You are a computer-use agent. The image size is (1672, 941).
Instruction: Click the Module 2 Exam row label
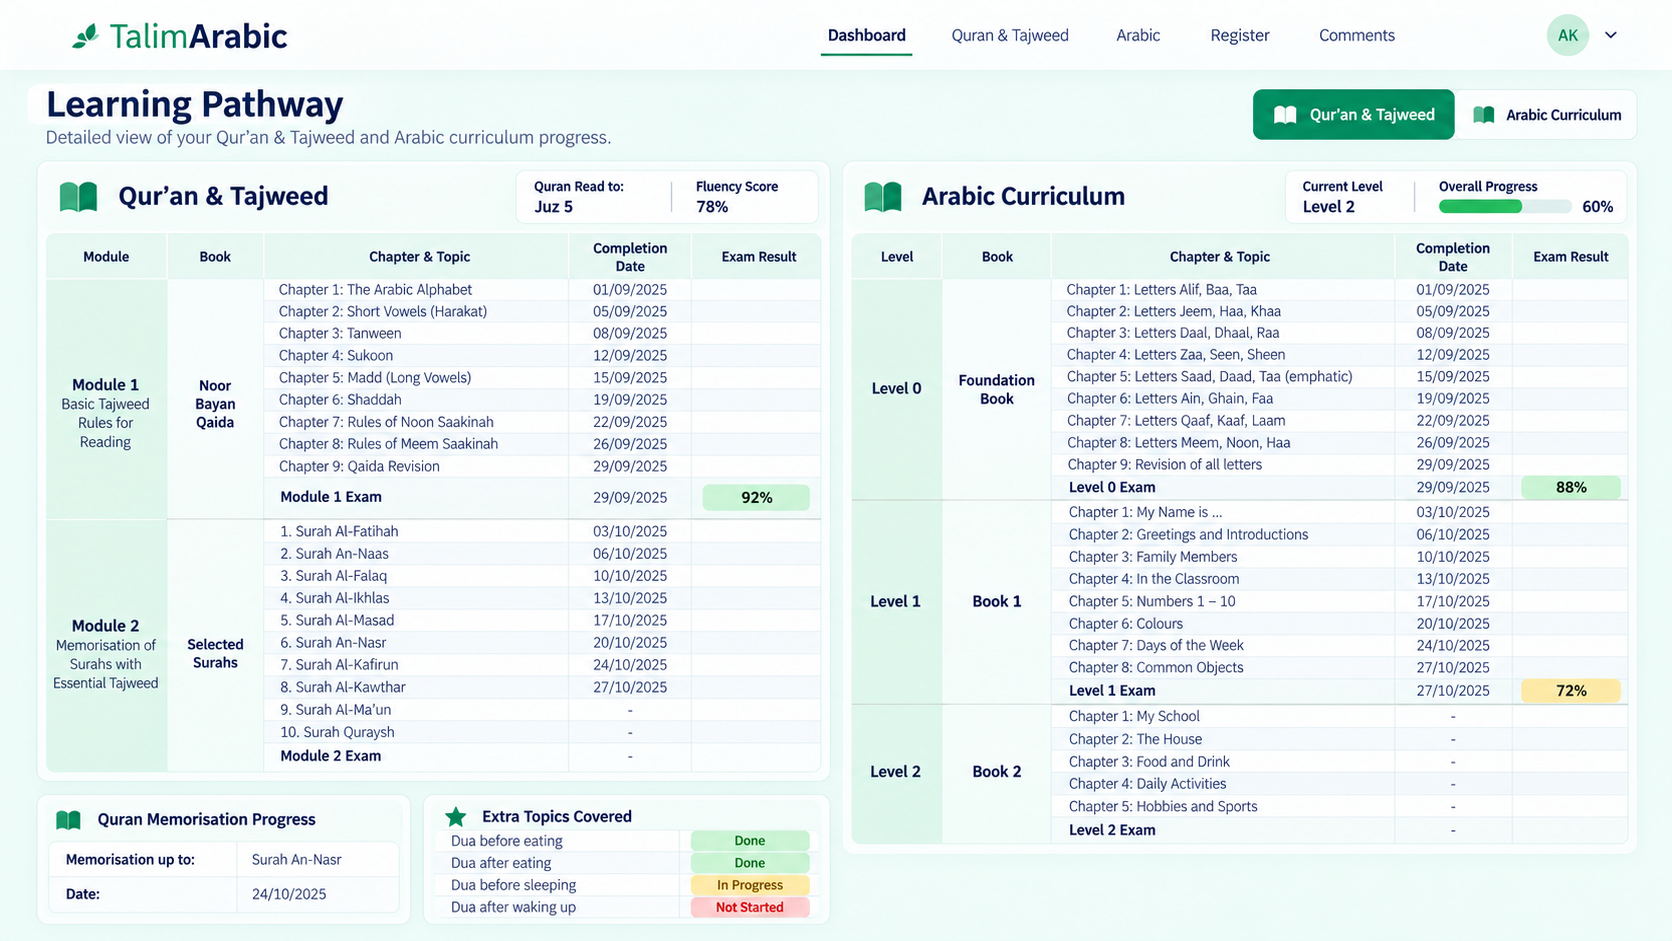(331, 756)
